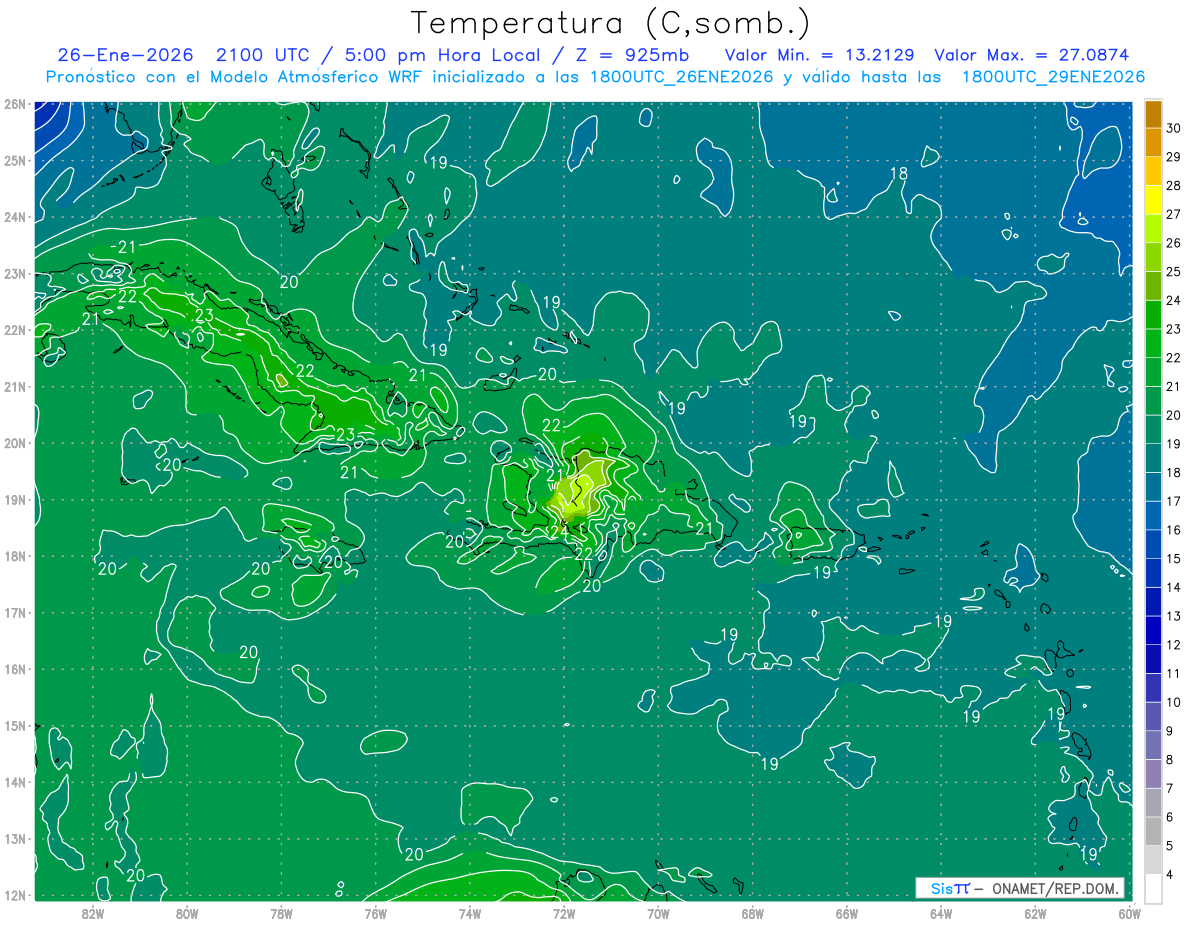Click 'Valor Max. = 27.0874' text
The height and width of the screenshot is (927, 1200).
[1032, 55]
